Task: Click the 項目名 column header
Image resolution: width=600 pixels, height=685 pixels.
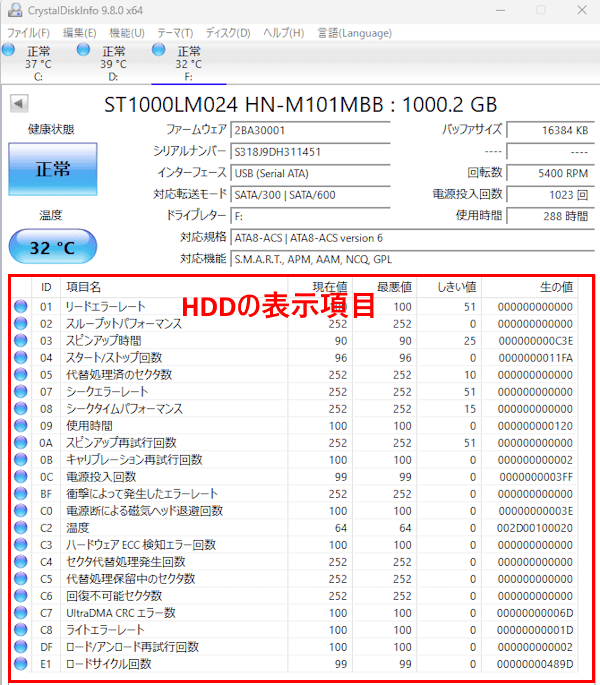Action: tap(174, 287)
